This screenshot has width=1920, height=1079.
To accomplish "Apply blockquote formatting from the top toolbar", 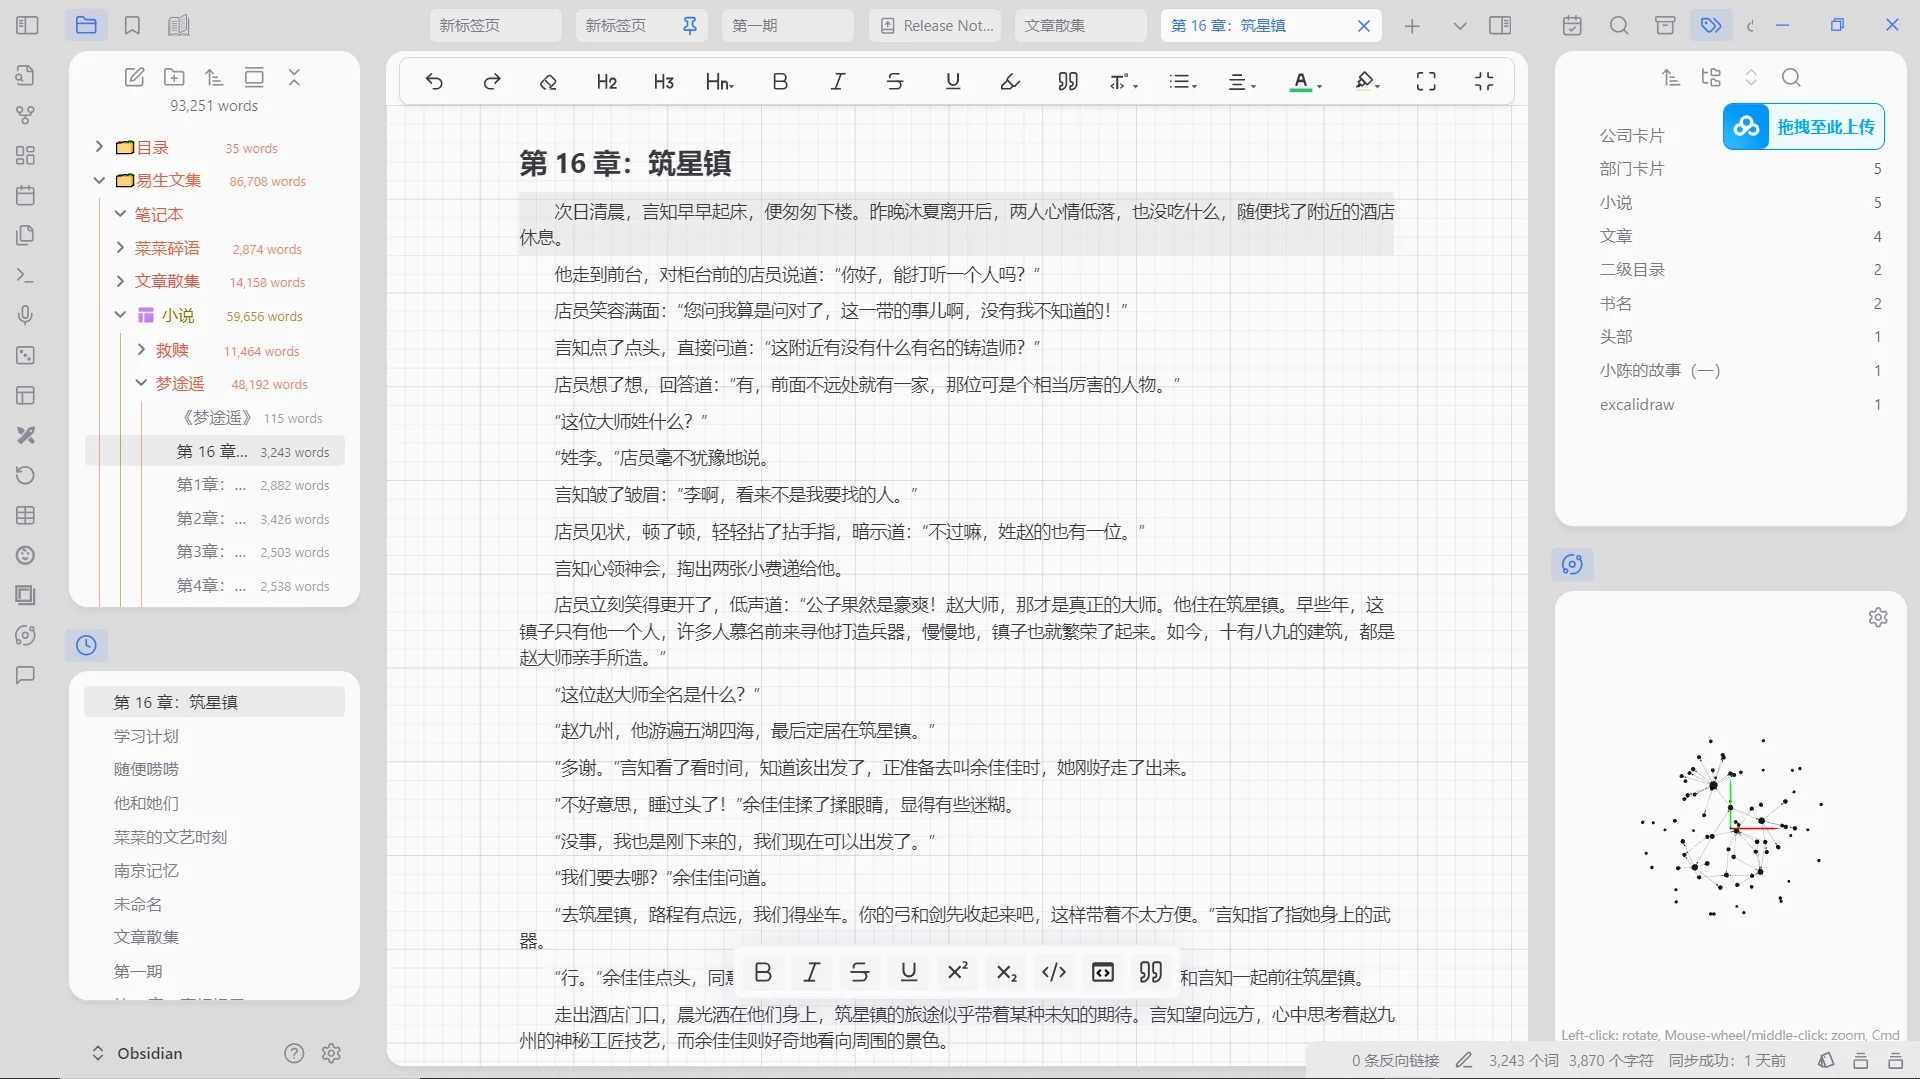I will 1067,81.
